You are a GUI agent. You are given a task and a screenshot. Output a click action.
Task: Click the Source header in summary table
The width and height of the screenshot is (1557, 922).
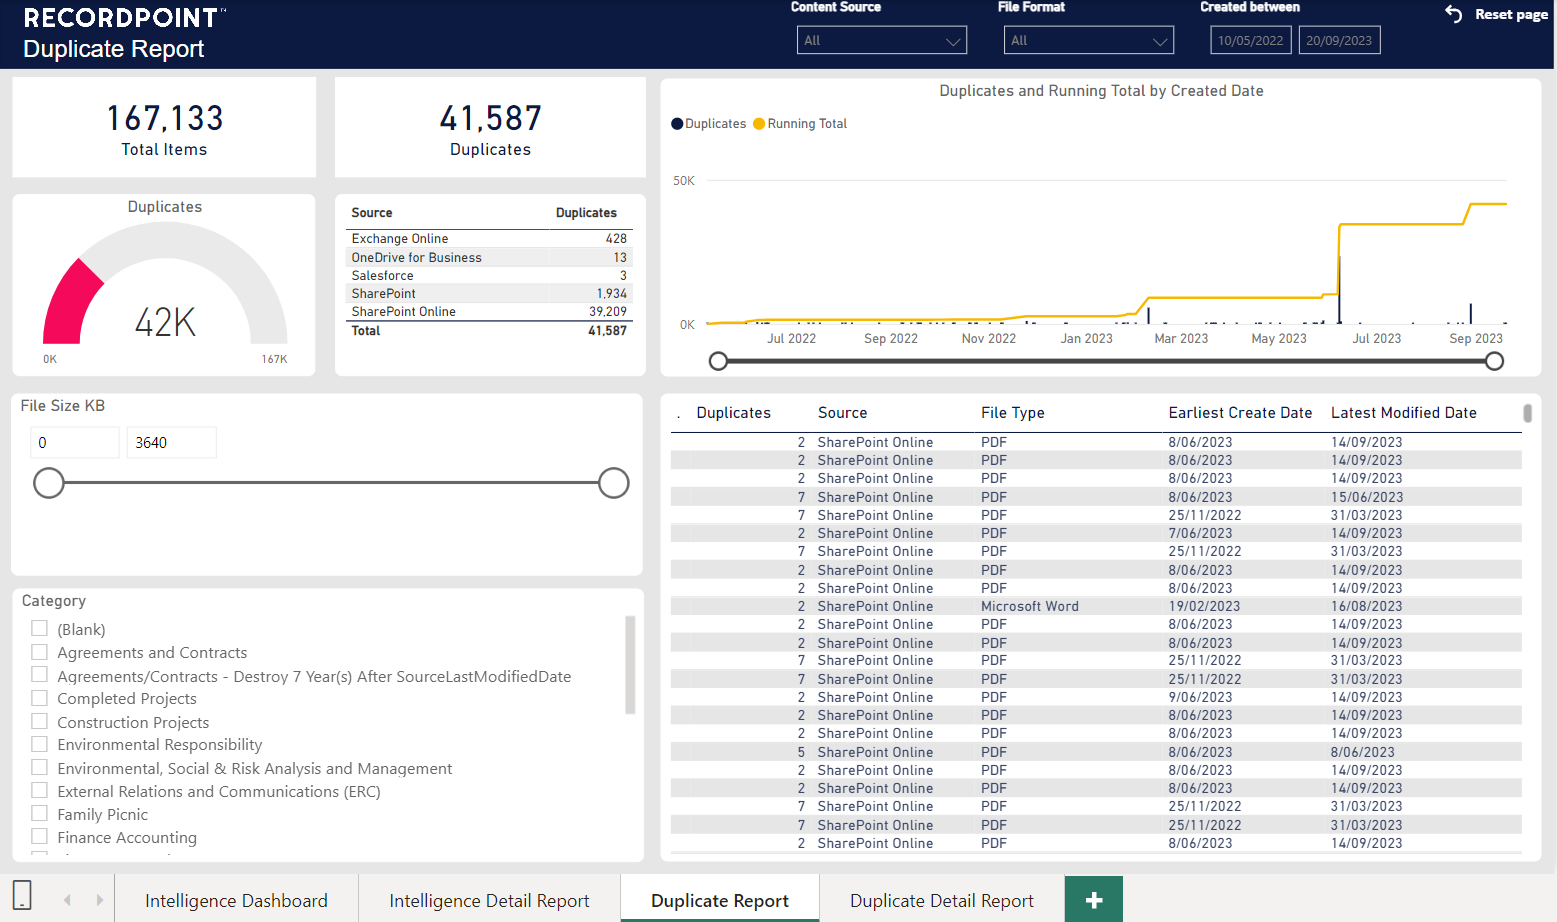tap(371, 213)
